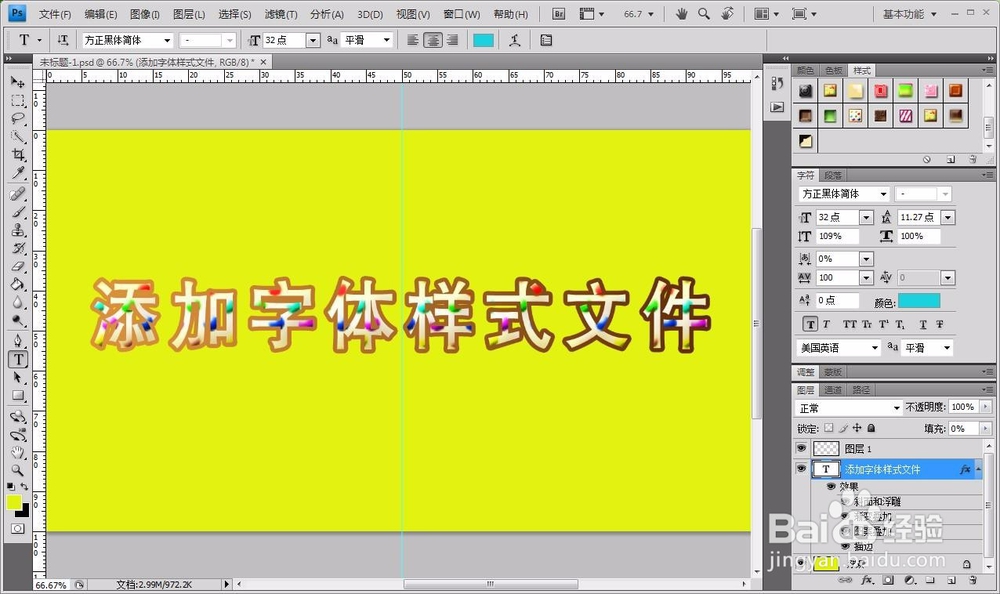Toggle Faux Italic in Character panel
This screenshot has width=1000, height=594.
(827, 324)
